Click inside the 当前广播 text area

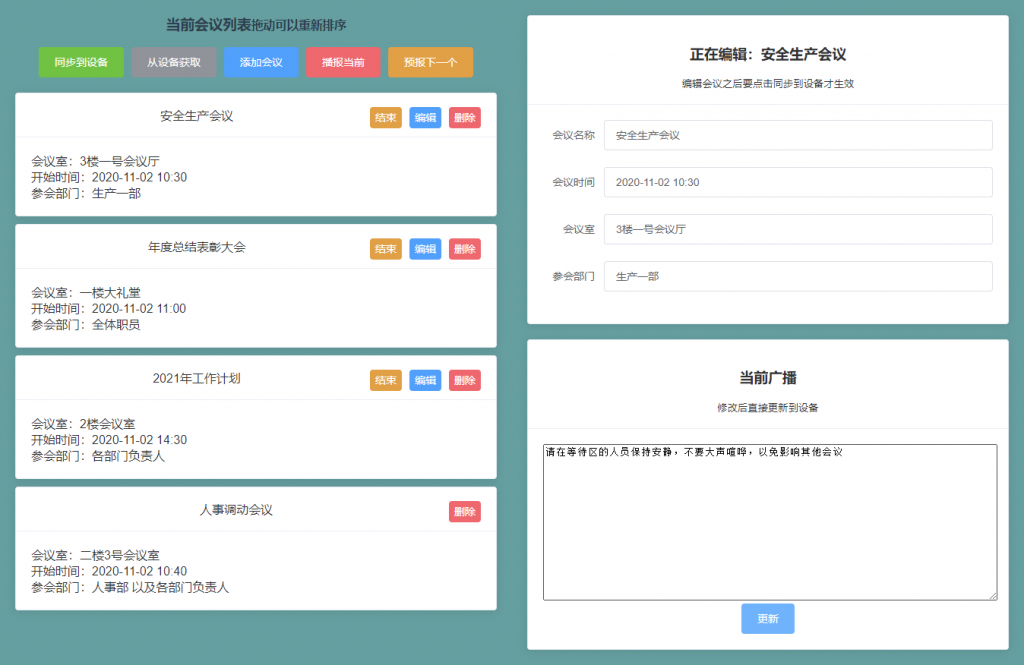click(769, 522)
